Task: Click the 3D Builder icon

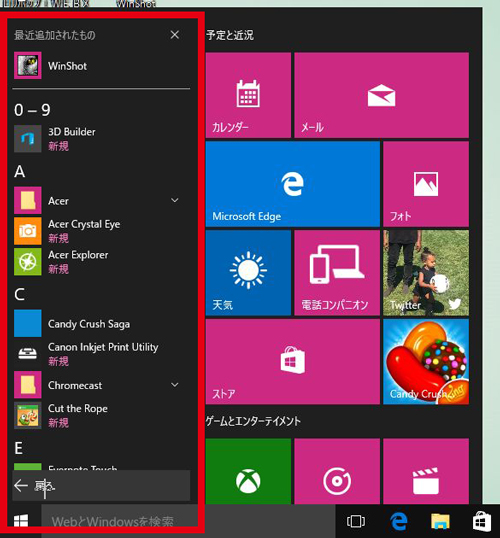Action: coord(28,139)
